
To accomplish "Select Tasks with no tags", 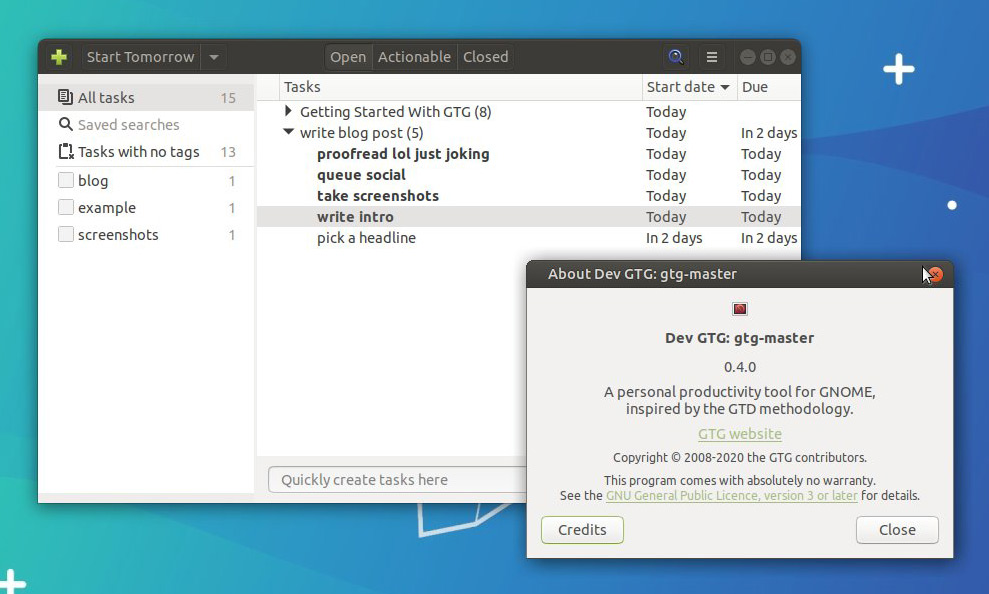I will pos(139,151).
